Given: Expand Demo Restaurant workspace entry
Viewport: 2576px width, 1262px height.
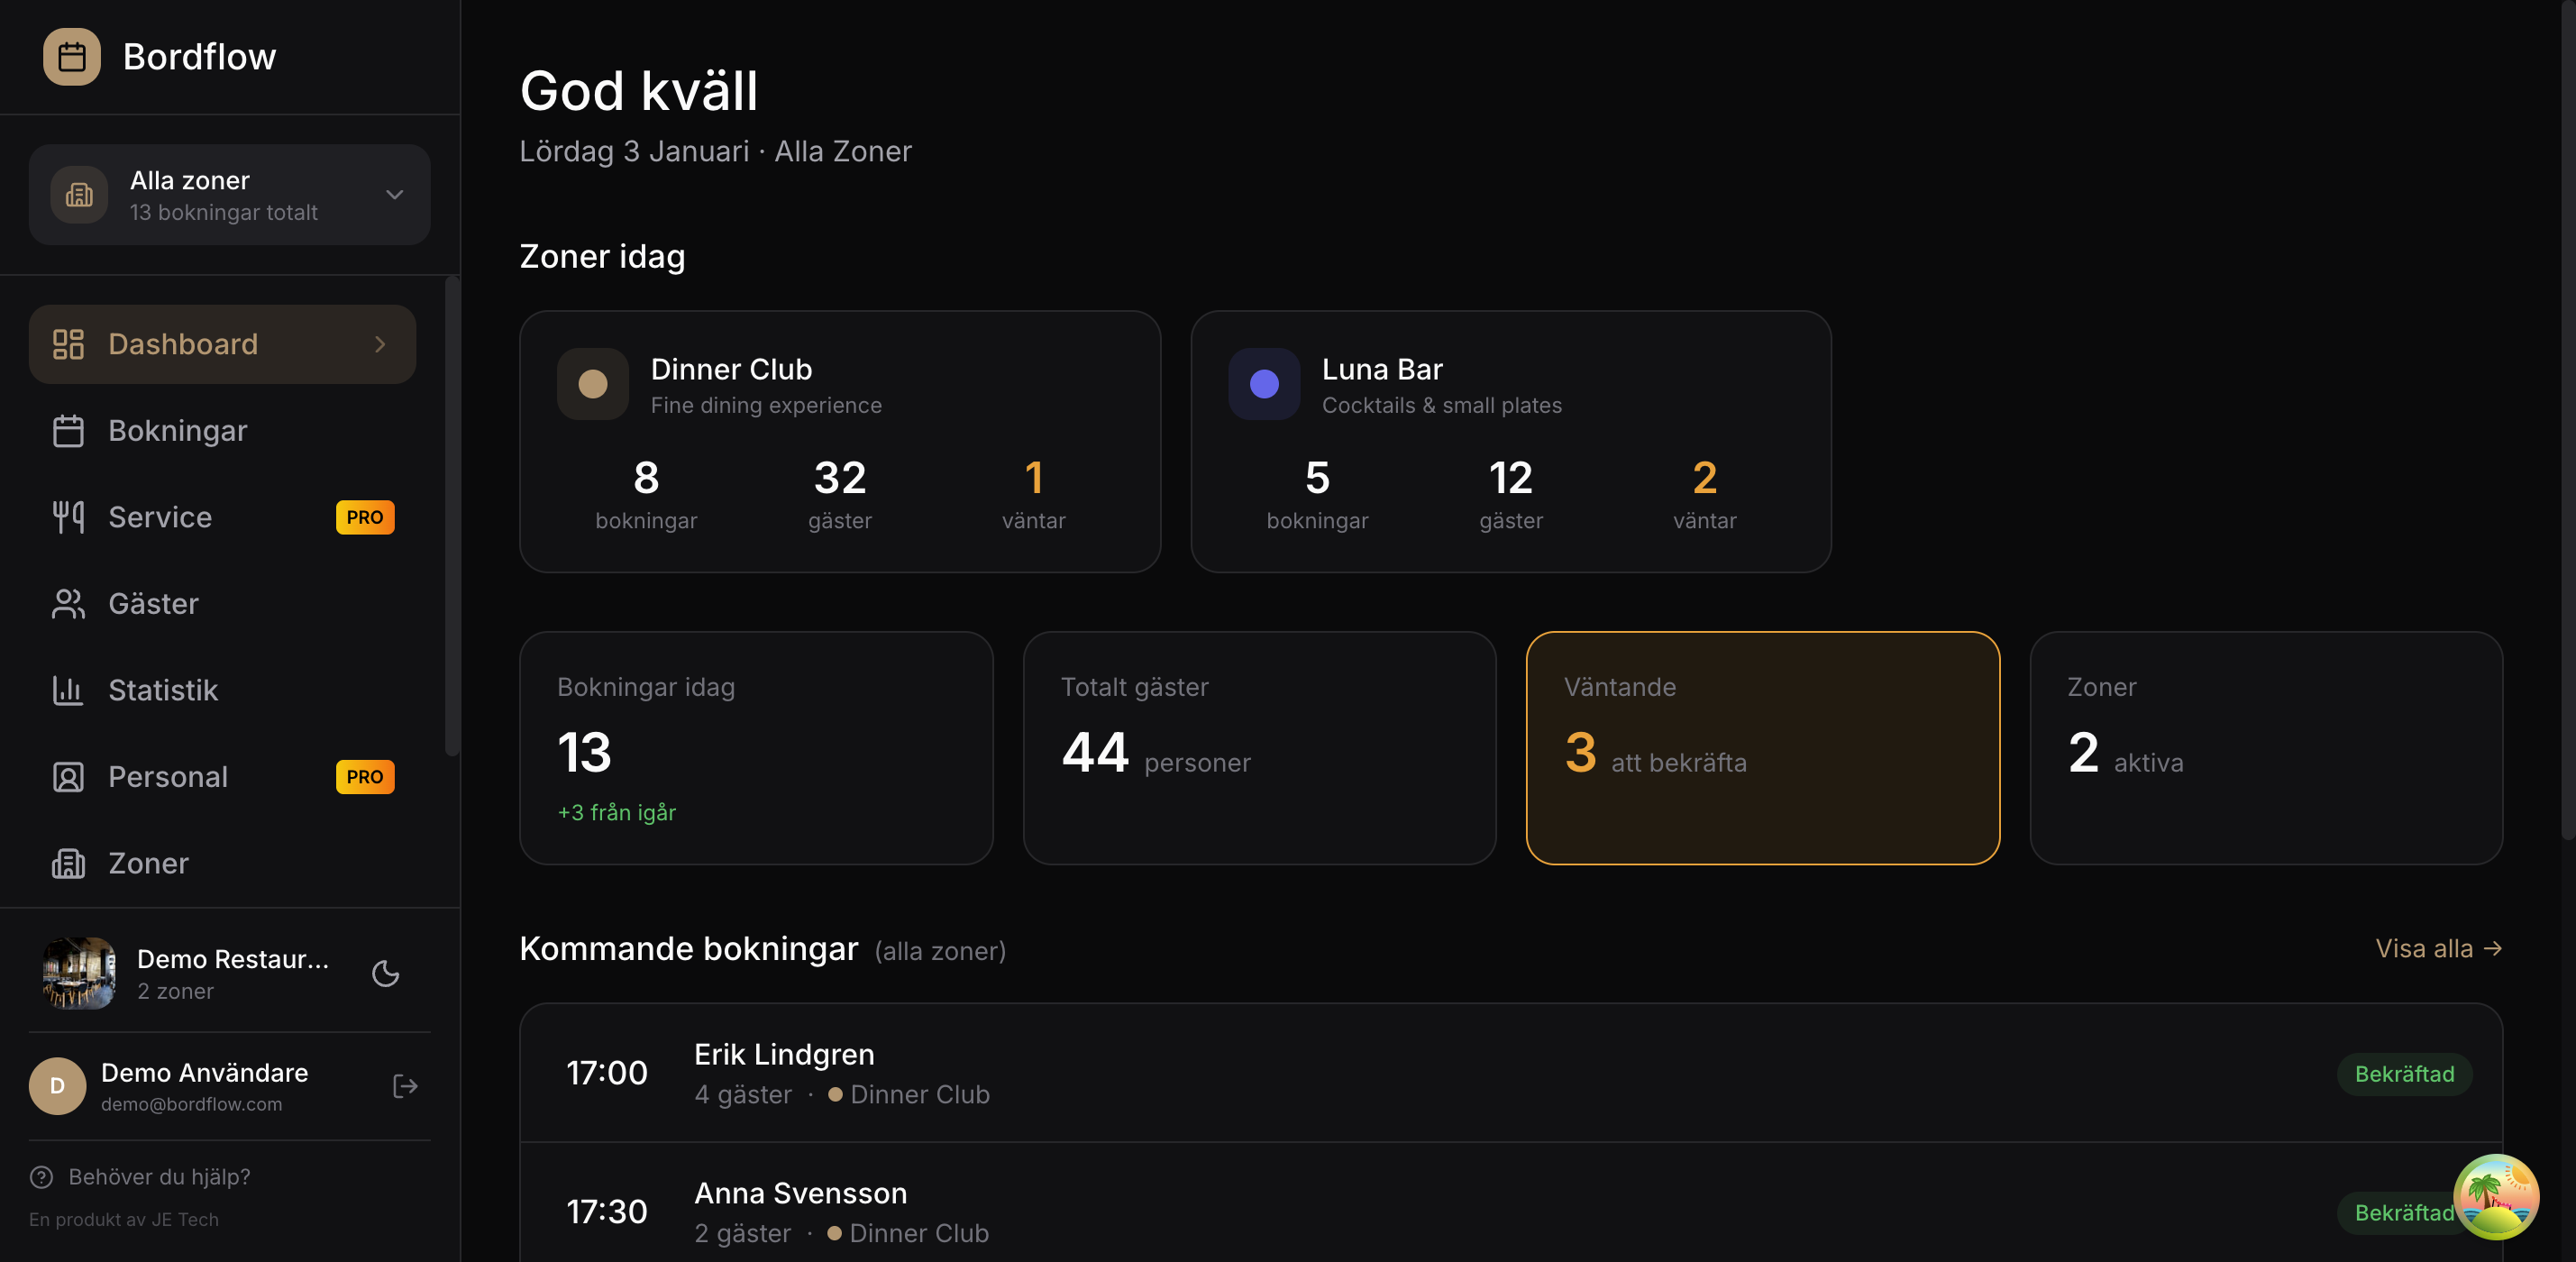Looking at the screenshot, I should tap(229, 973).
